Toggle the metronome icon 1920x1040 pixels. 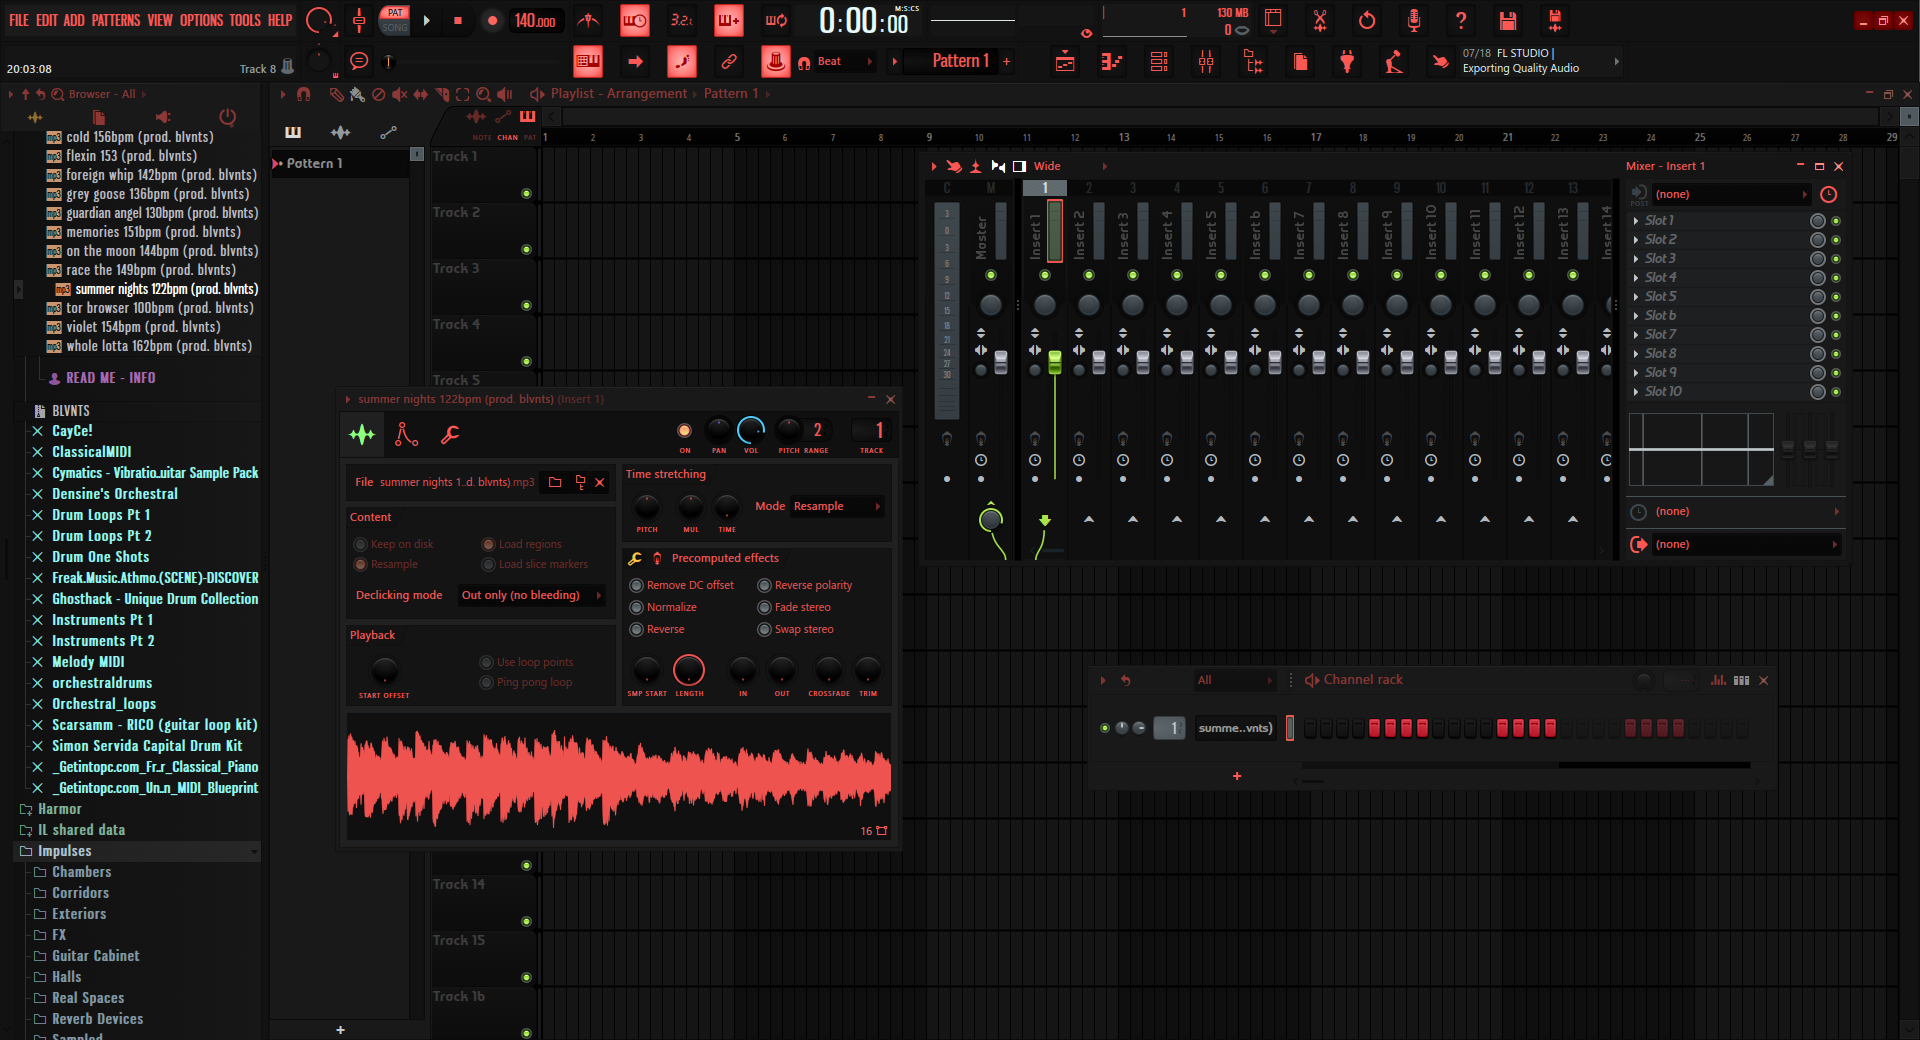(588, 20)
